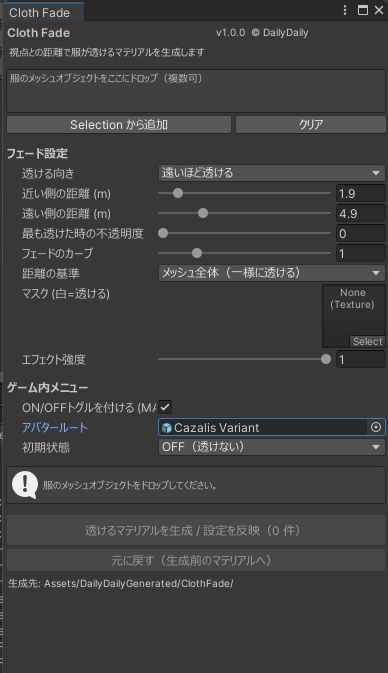Maximize the Cloth Fade window
388x673 pixels.
click(363, 10)
